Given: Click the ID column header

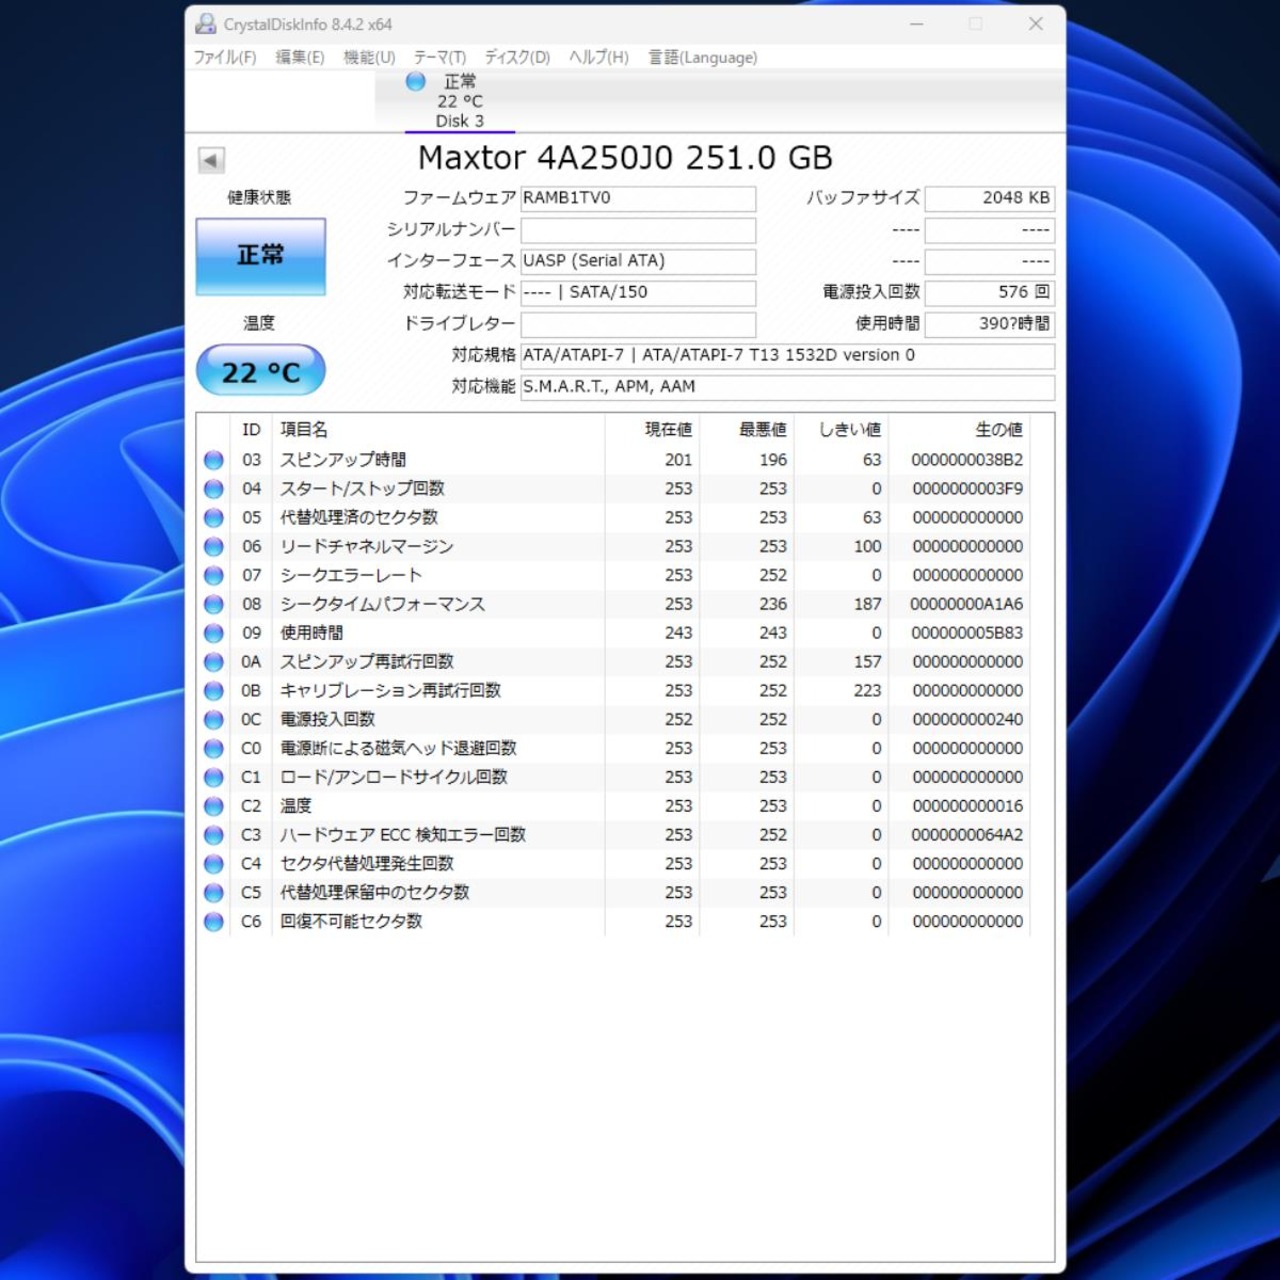Looking at the screenshot, I should tap(251, 430).
